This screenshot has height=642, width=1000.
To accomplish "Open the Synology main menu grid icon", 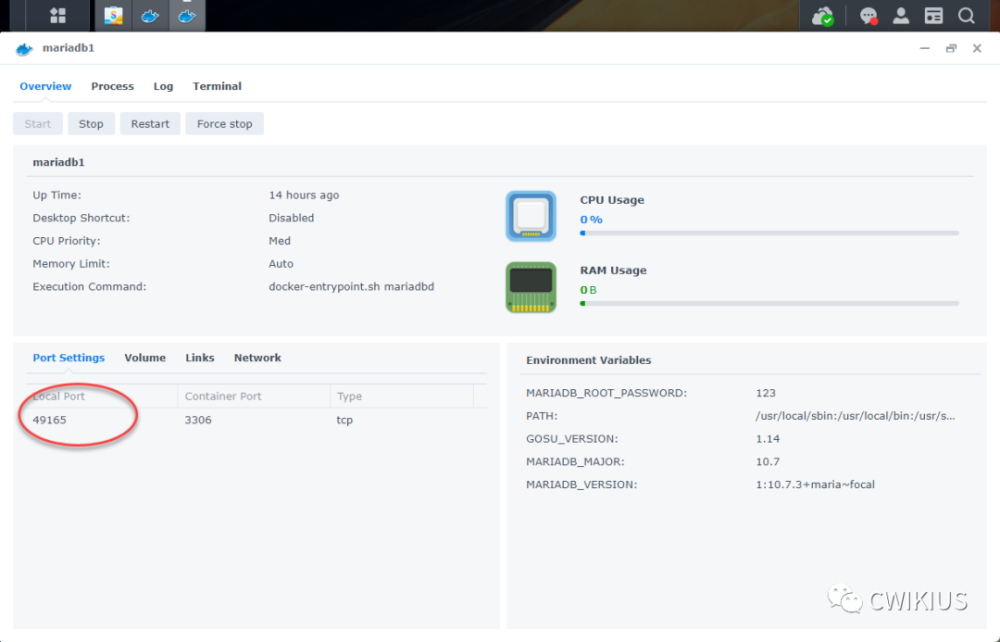I will [58, 15].
